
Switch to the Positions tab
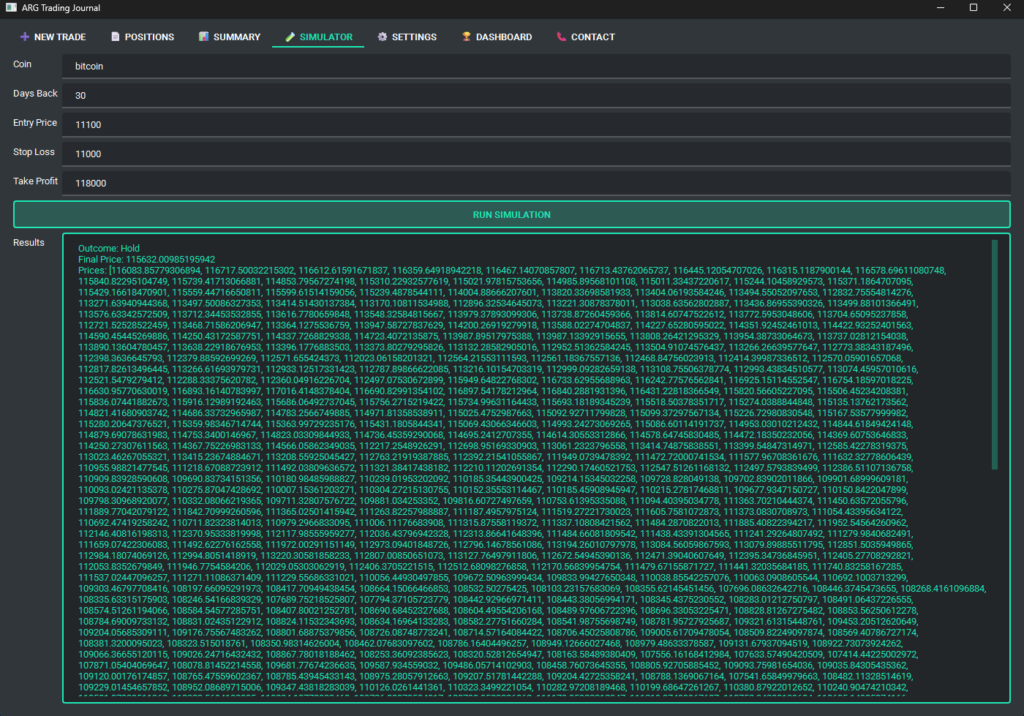(x=142, y=37)
